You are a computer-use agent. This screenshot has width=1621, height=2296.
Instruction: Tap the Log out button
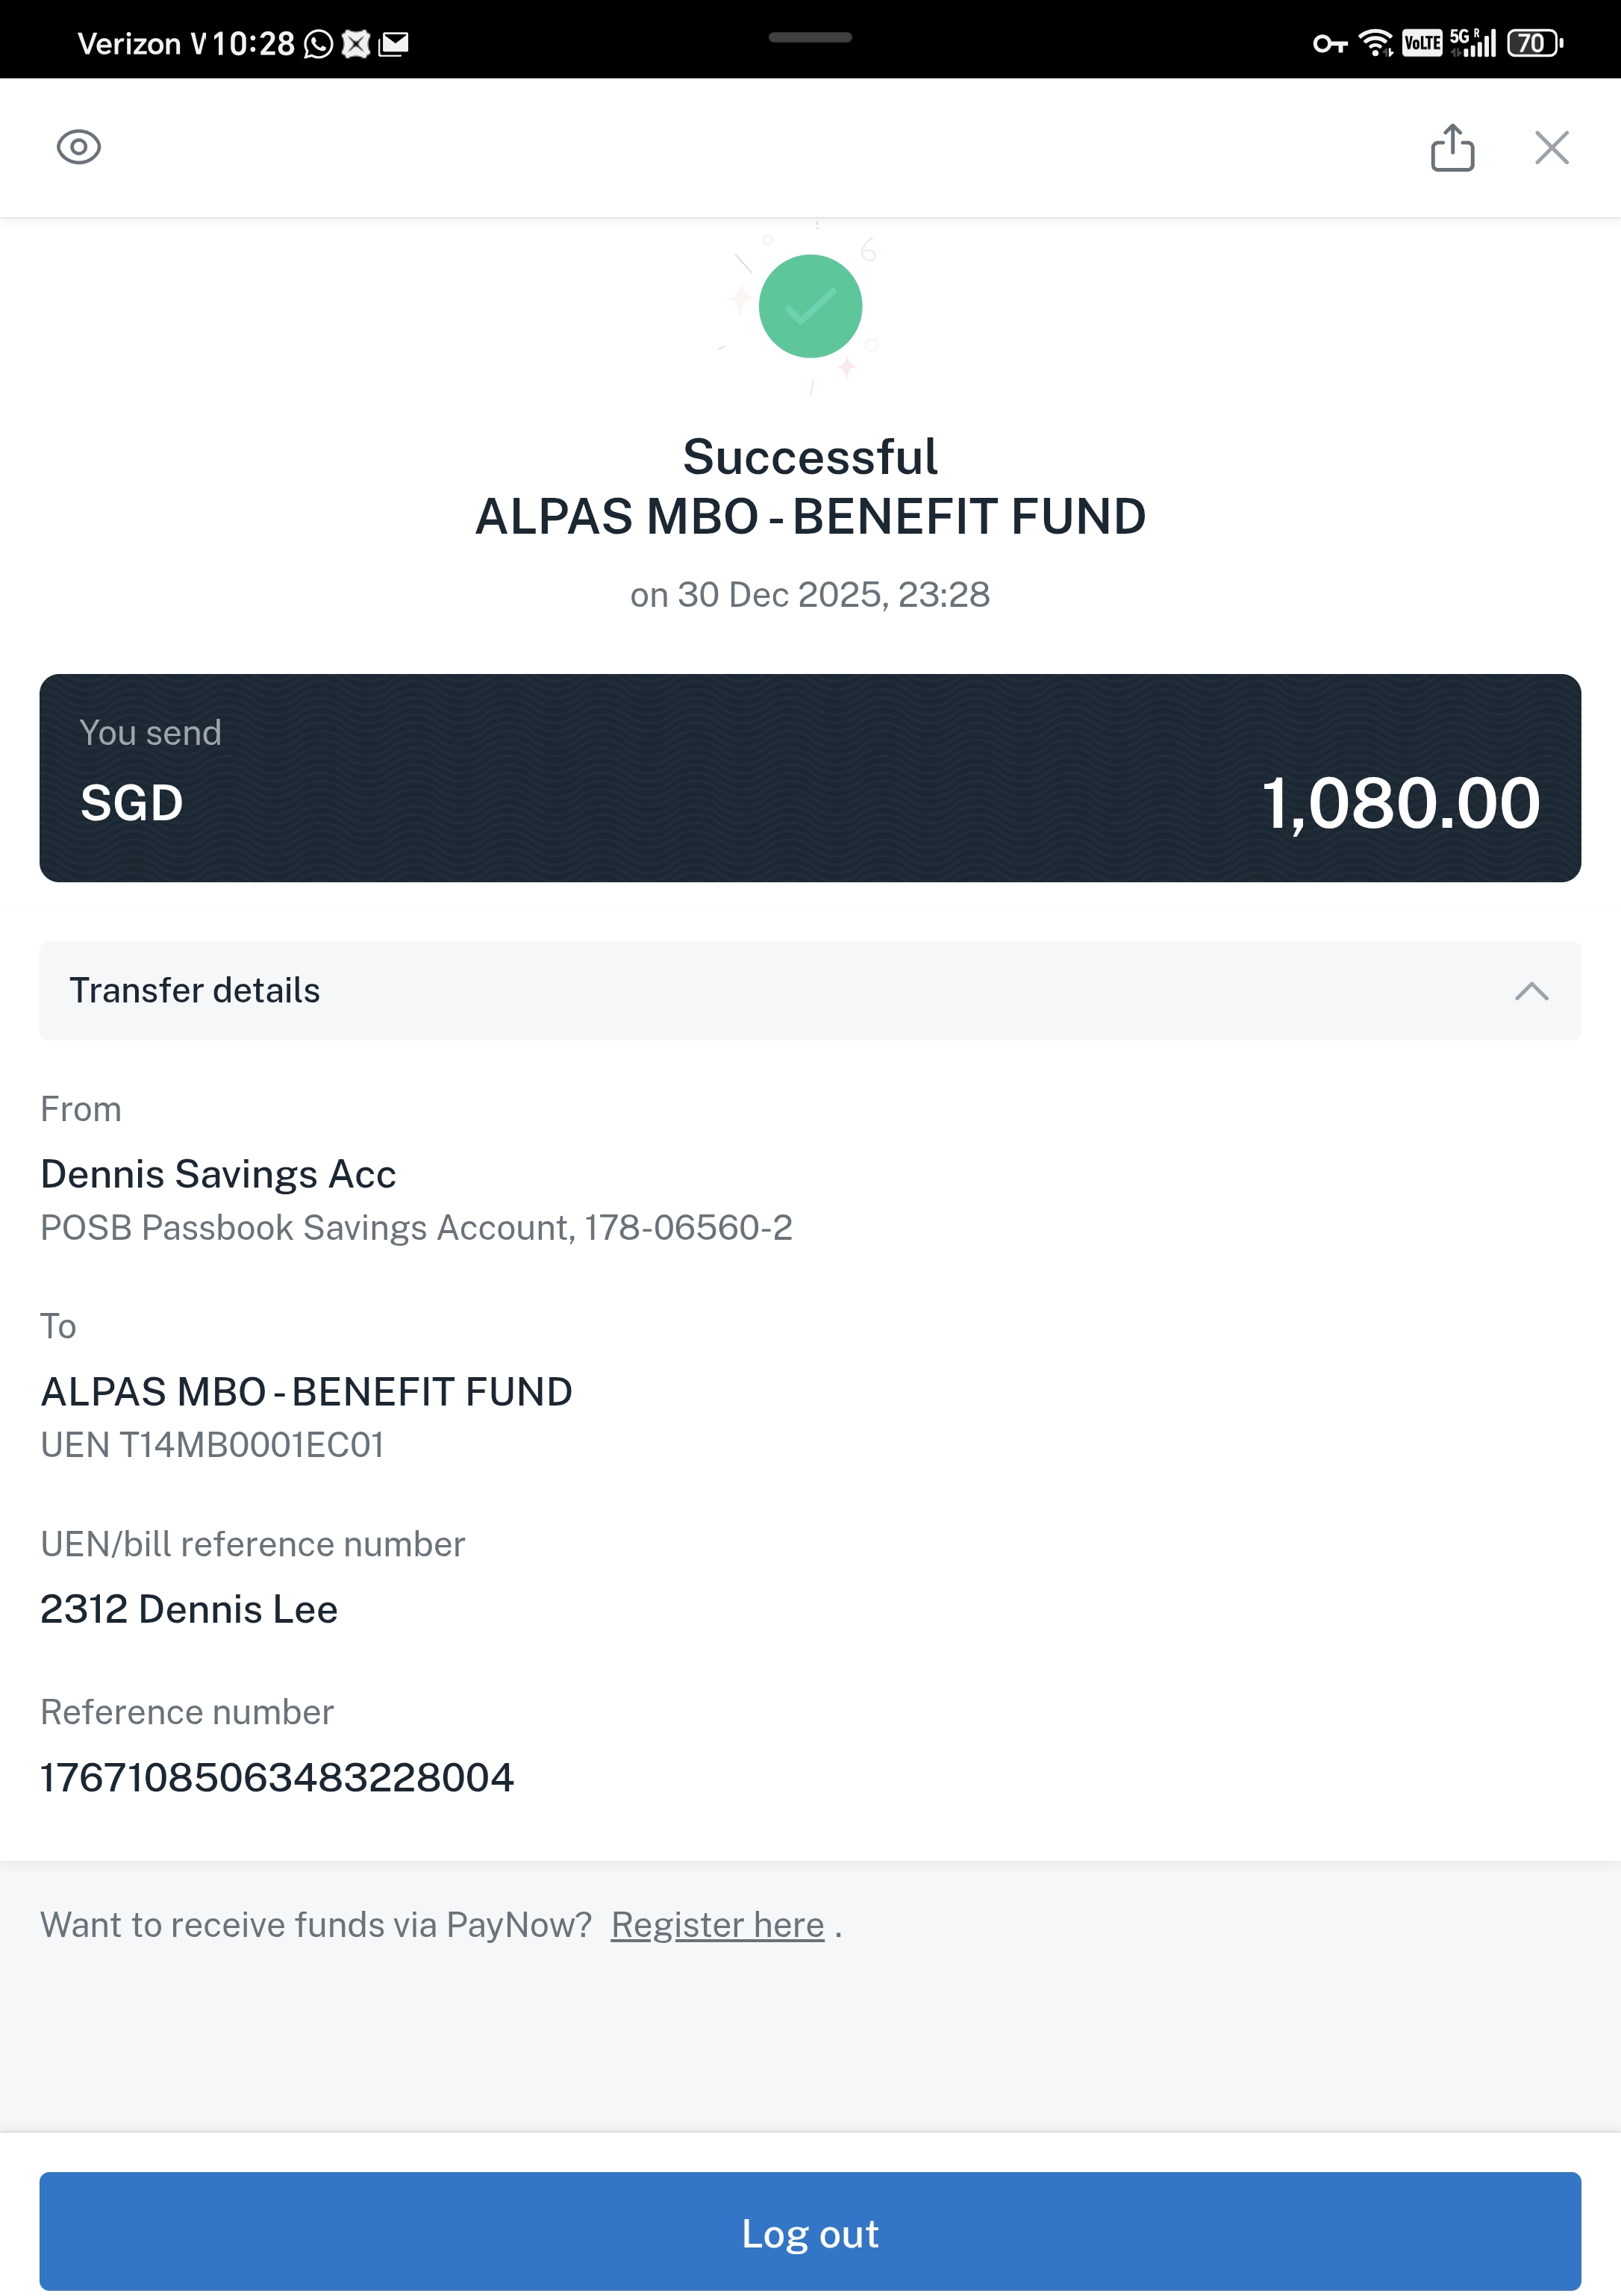pyautogui.click(x=810, y=2232)
